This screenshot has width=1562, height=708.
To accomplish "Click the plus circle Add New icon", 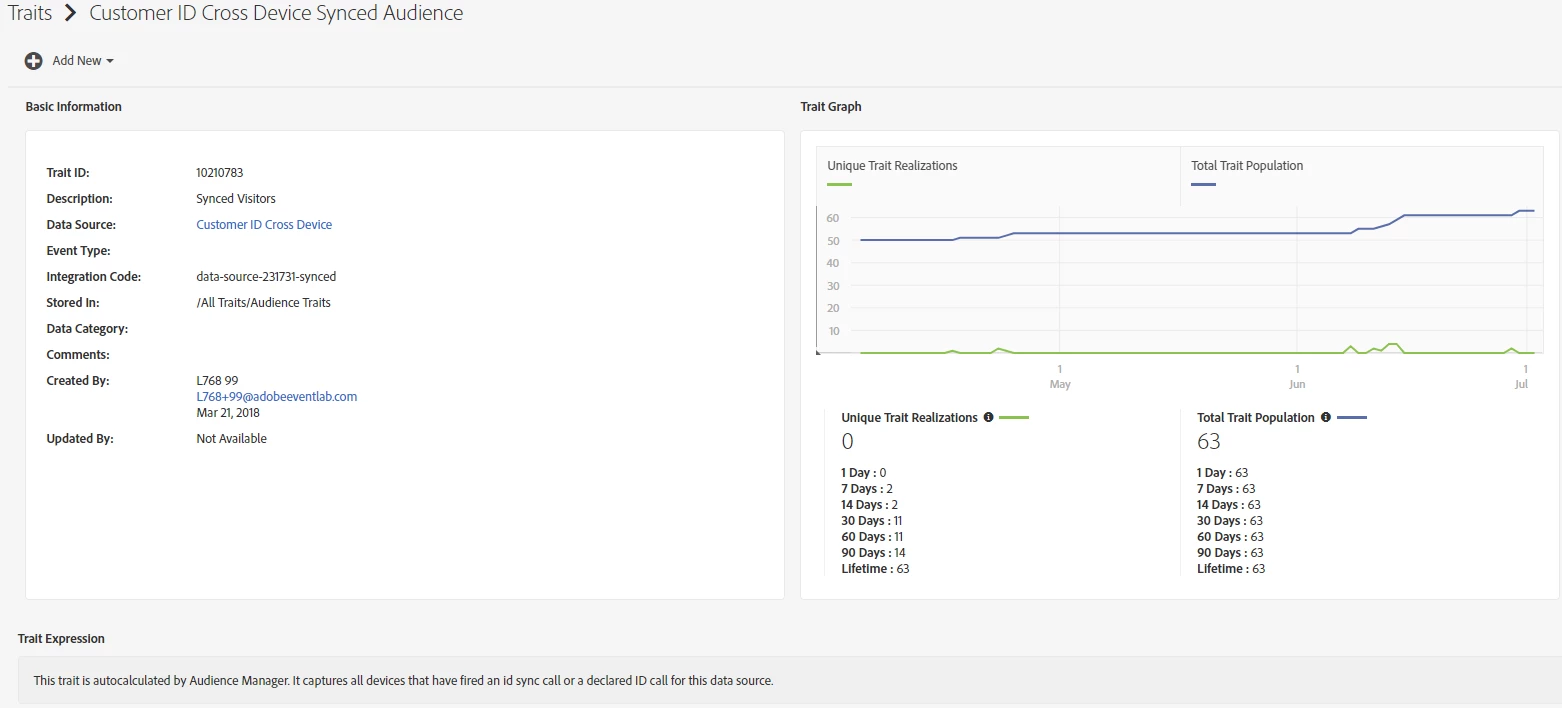I will 34,61.
